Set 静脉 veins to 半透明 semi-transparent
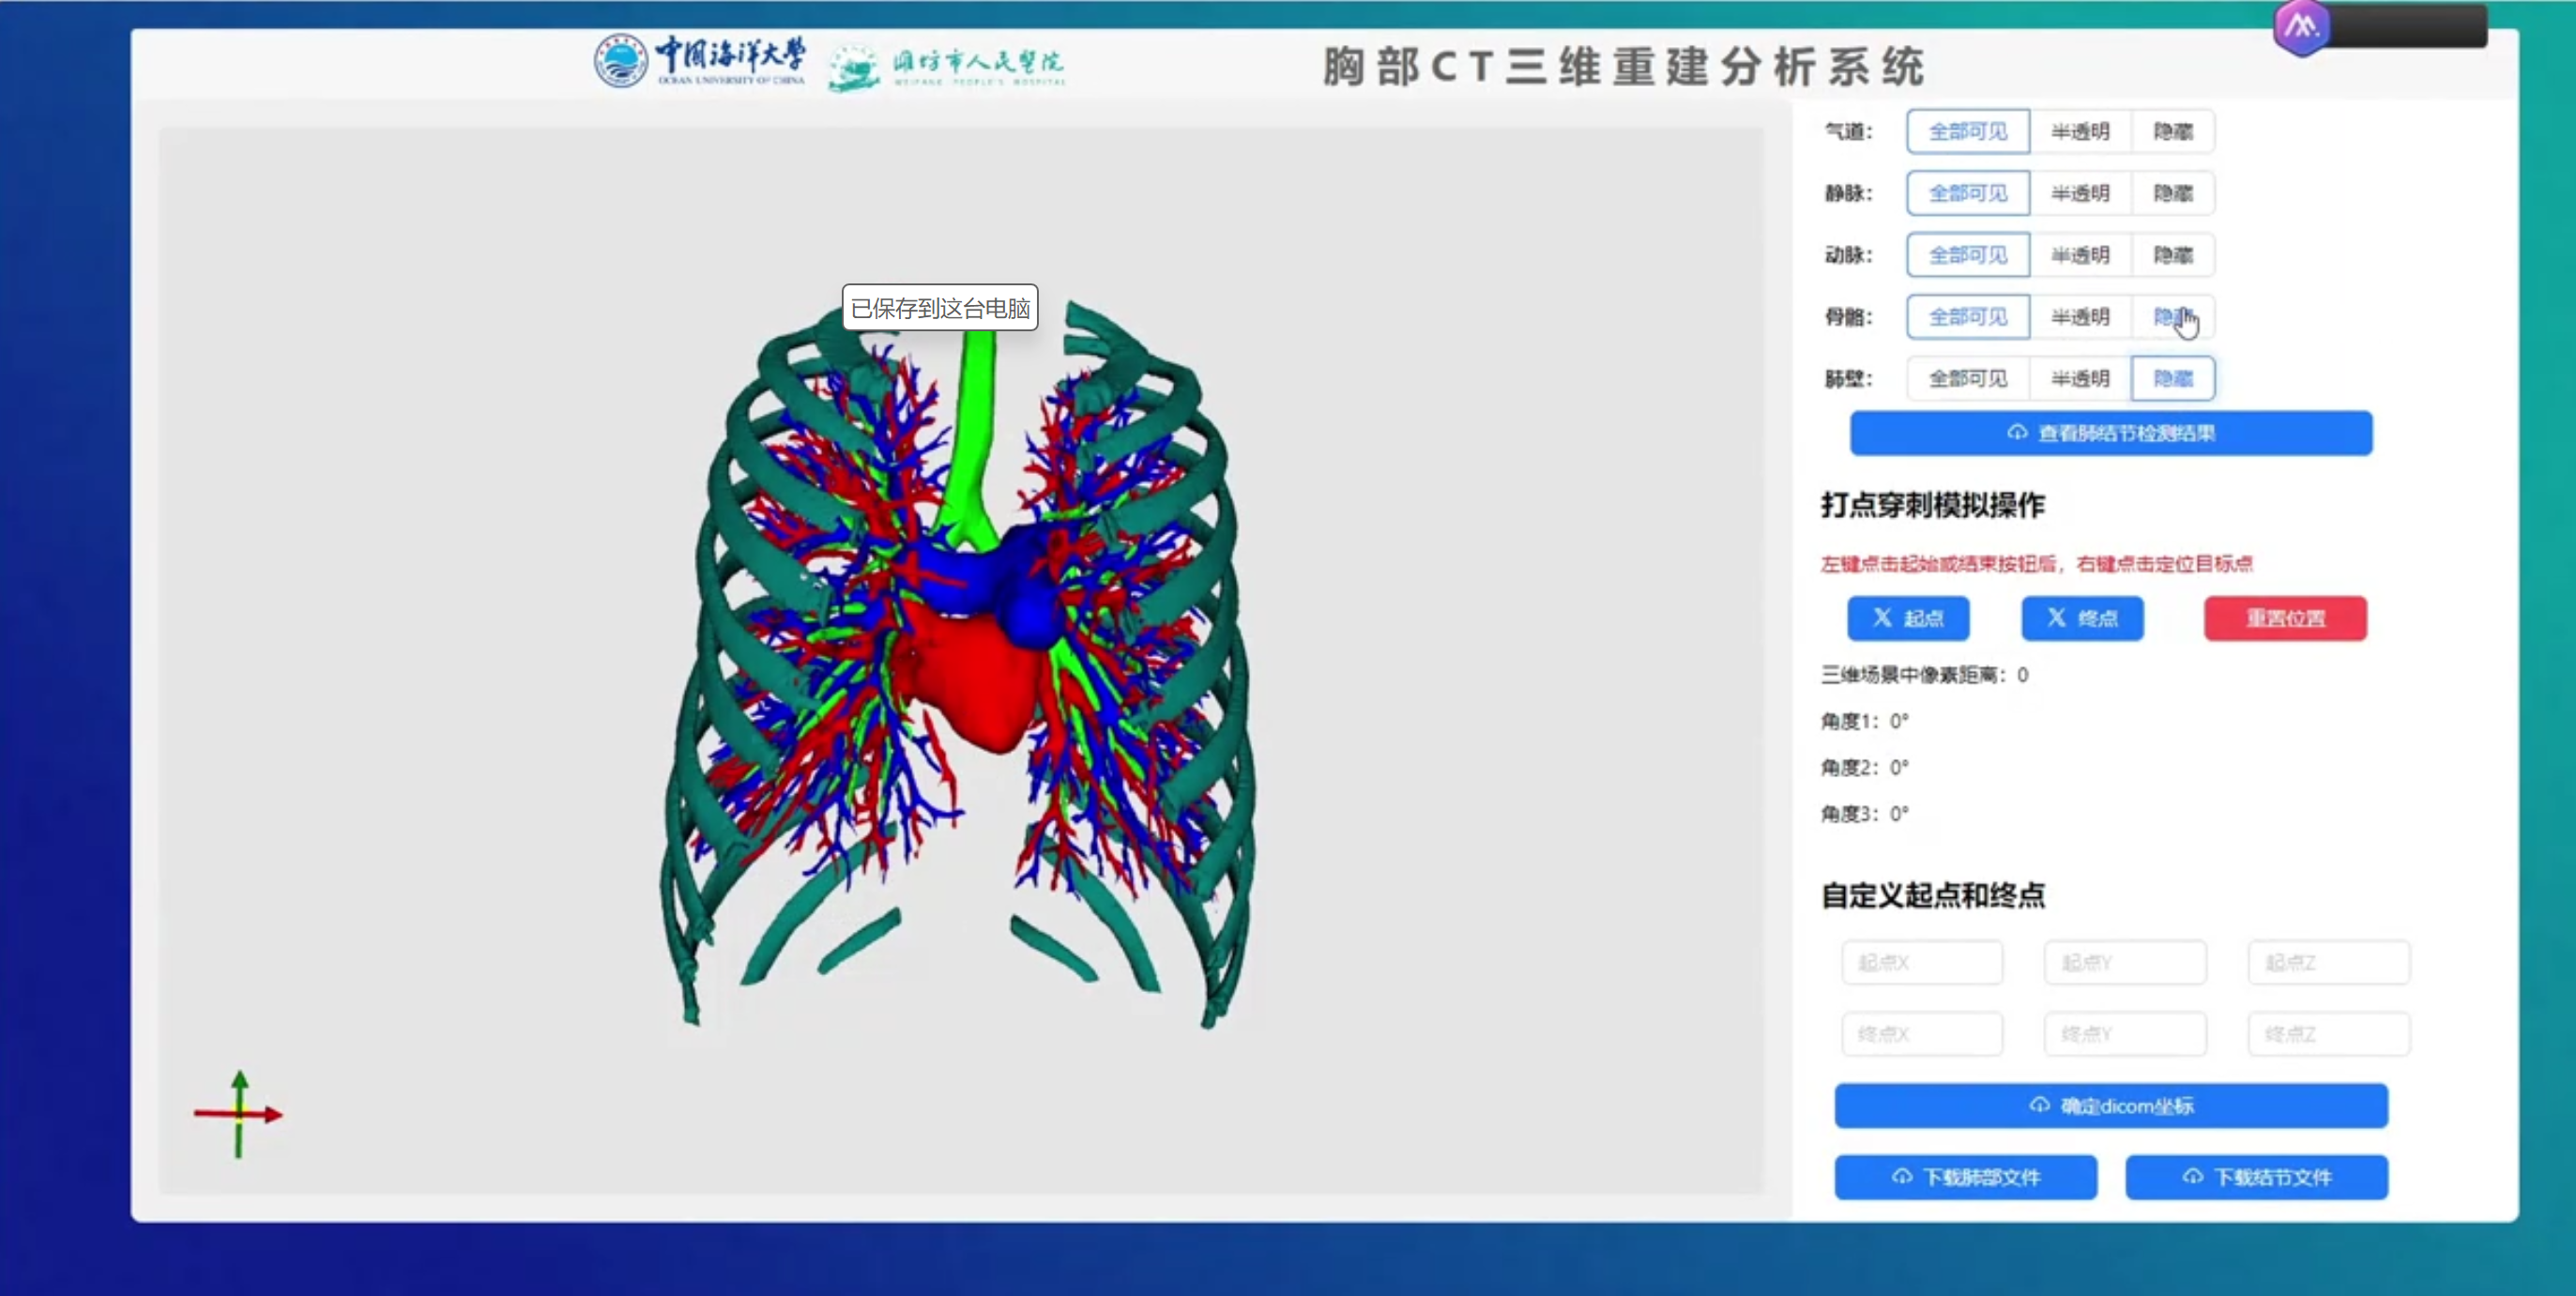This screenshot has height=1296, width=2576. point(2081,193)
